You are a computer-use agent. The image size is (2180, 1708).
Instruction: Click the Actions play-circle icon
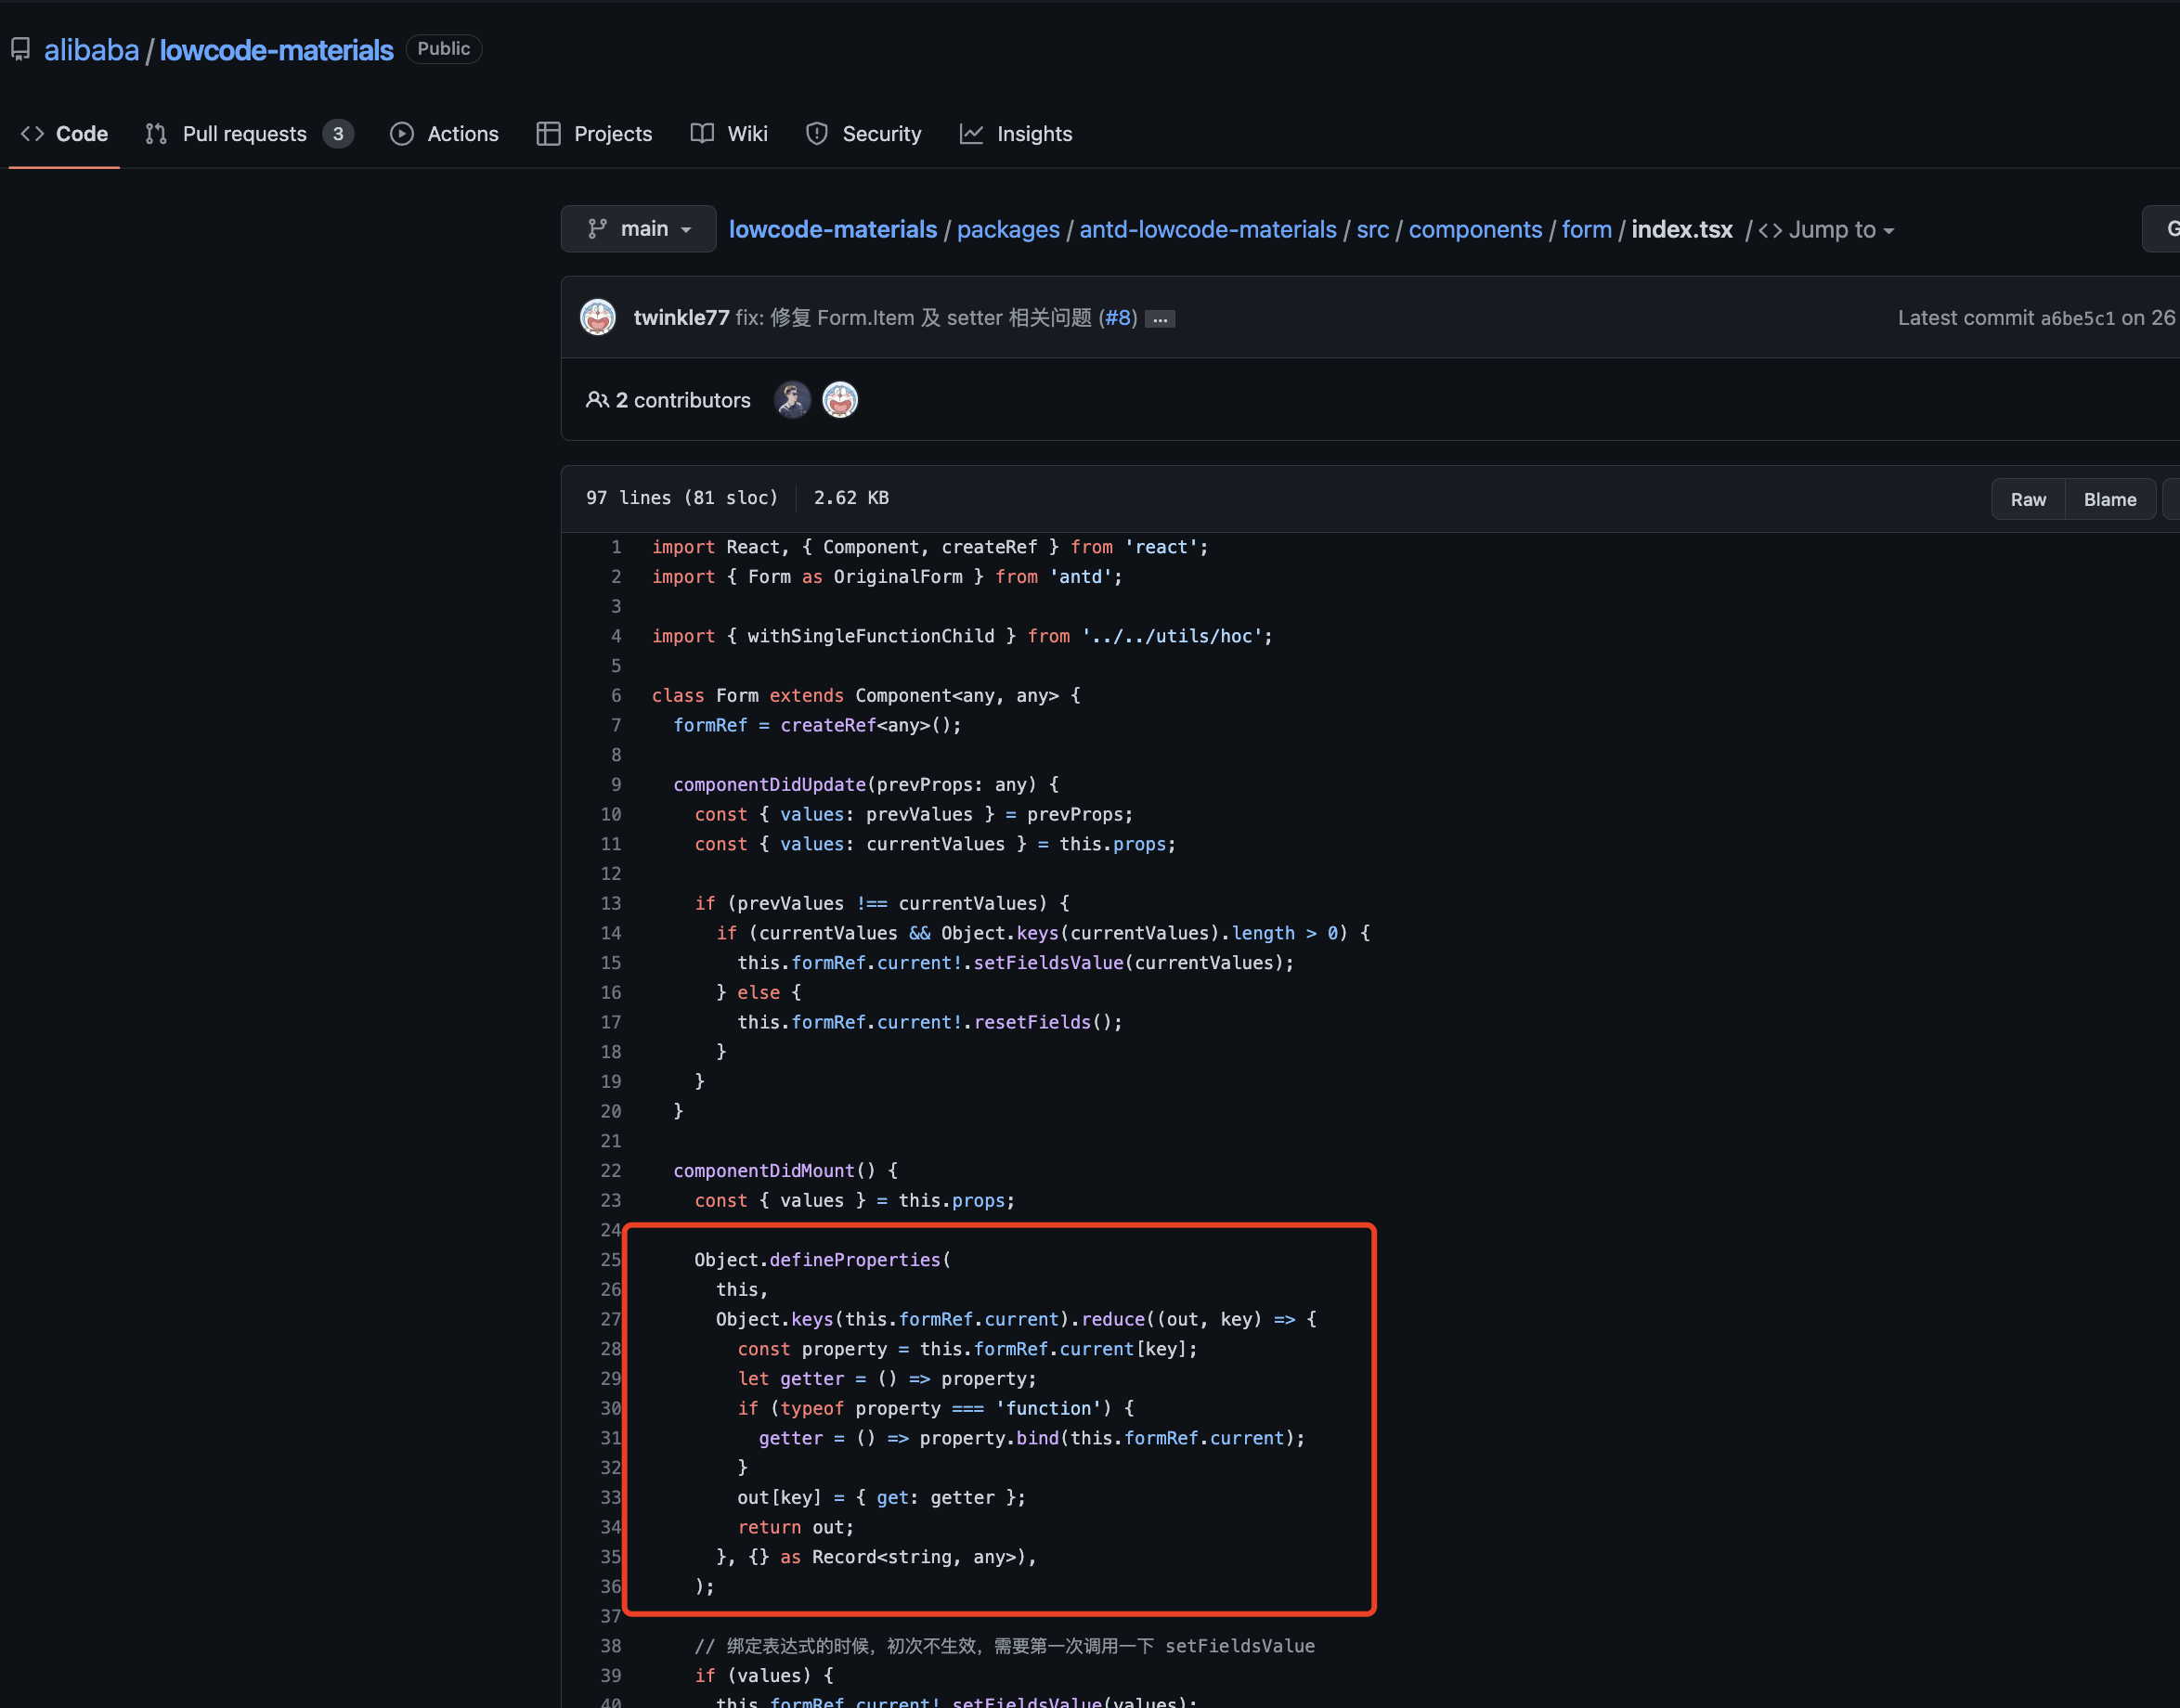[x=402, y=133]
